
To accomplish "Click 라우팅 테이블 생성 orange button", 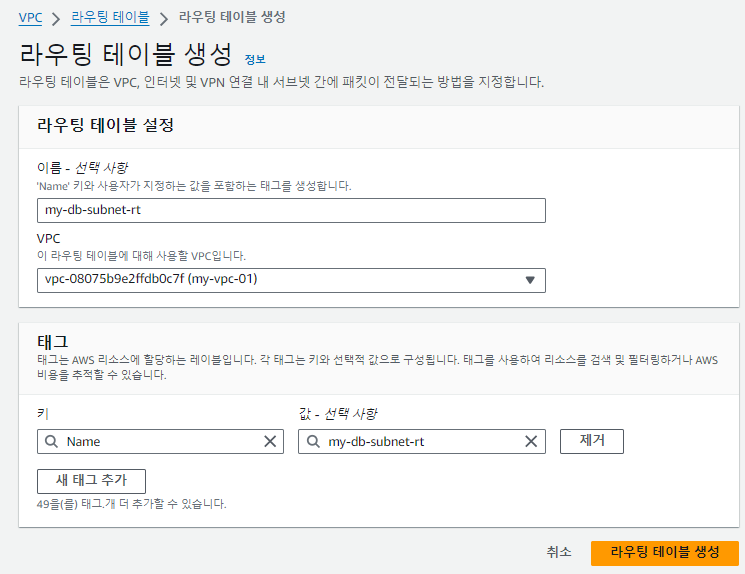I will pos(665,553).
